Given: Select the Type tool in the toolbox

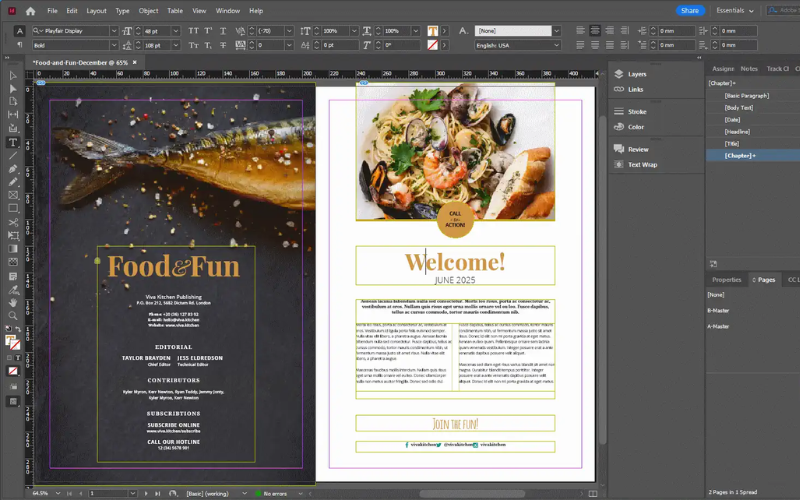Looking at the screenshot, I should tap(13, 142).
